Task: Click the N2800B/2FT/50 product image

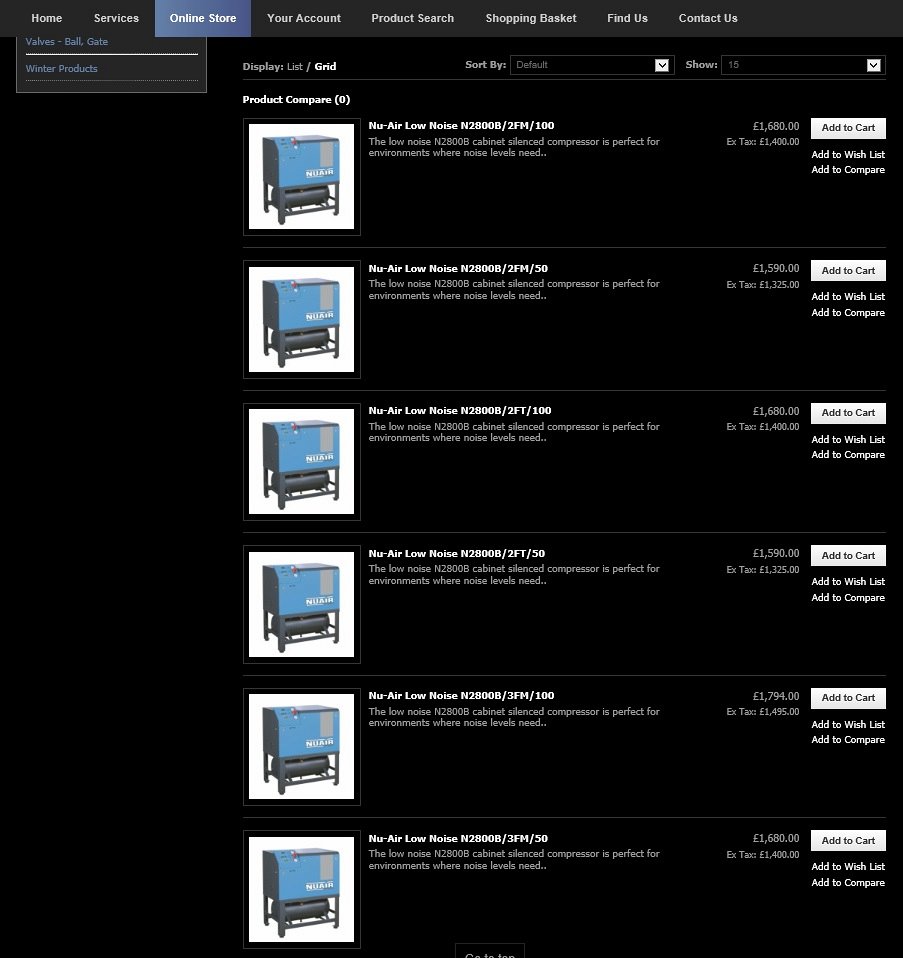Action: [x=301, y=604]
